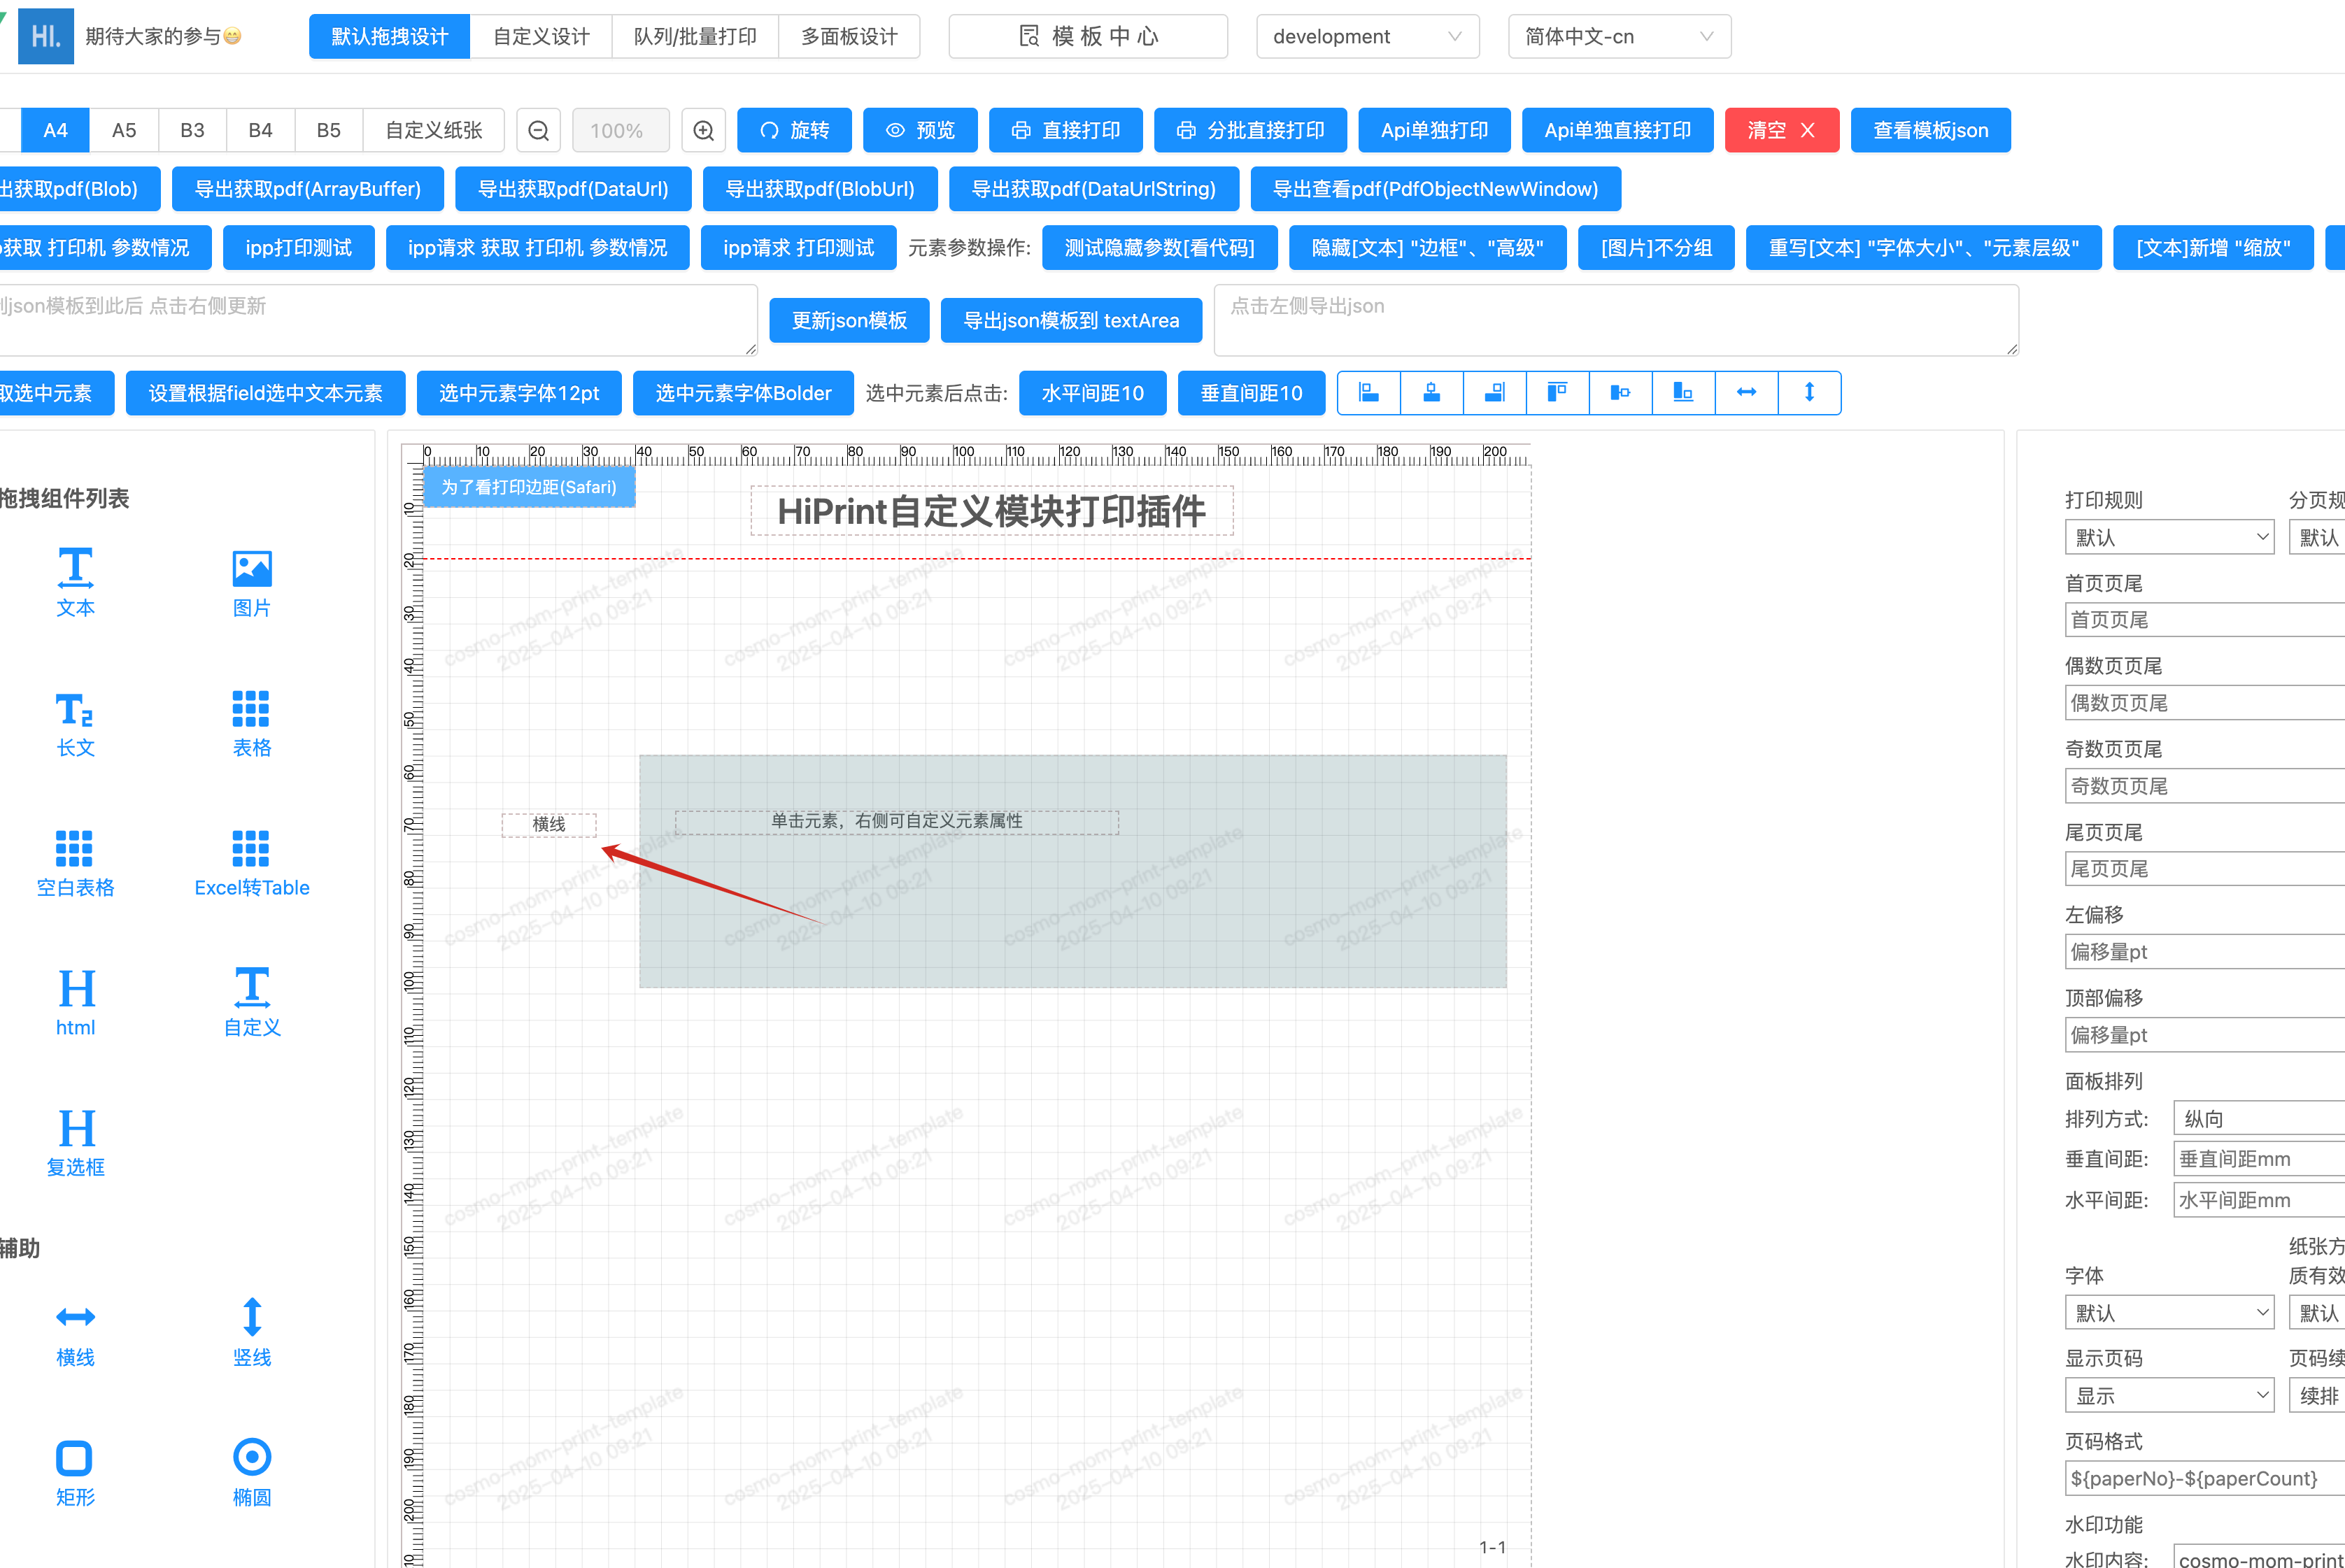Expand the 显示页码 select box
Screen dimensions: 2345x1568
click(x=2169, y=1395)
